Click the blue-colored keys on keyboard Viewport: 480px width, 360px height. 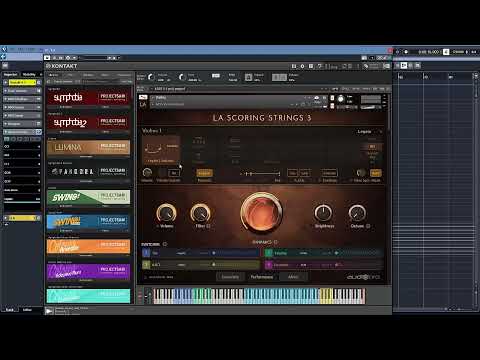(182, 296)
